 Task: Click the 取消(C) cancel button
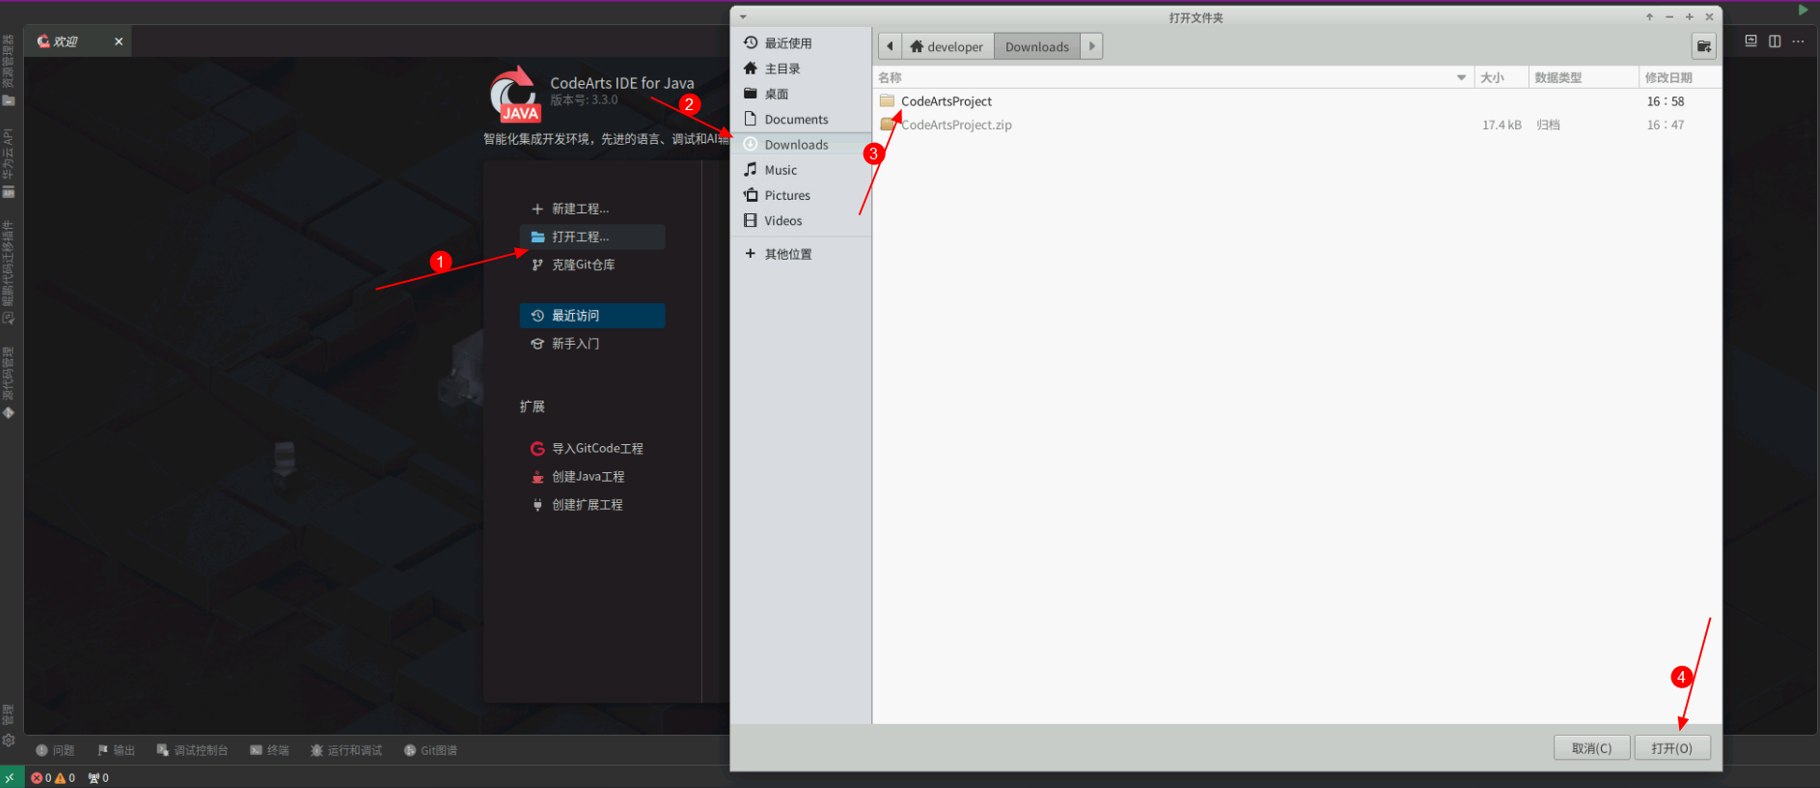coord(1592,748)
